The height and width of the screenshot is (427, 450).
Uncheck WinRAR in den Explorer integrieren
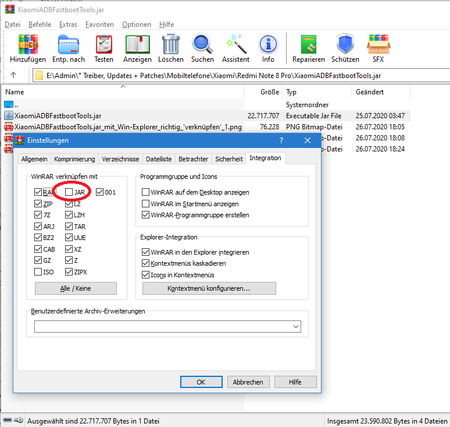click(145, 252)
